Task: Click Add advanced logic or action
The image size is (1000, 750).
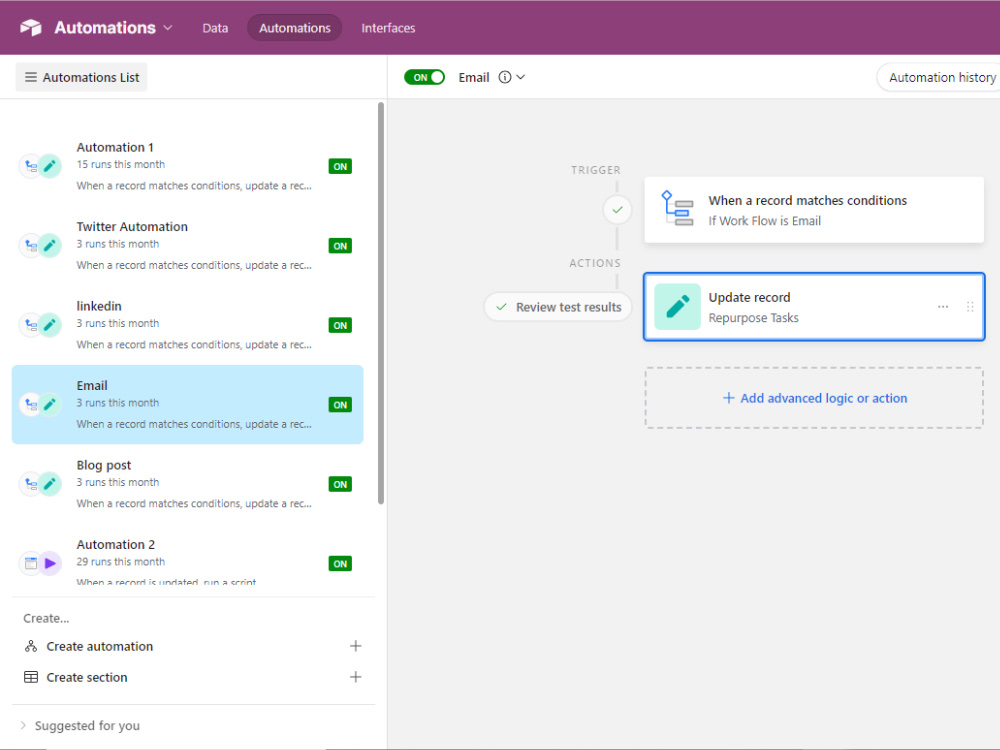Action: coord(814,398)
